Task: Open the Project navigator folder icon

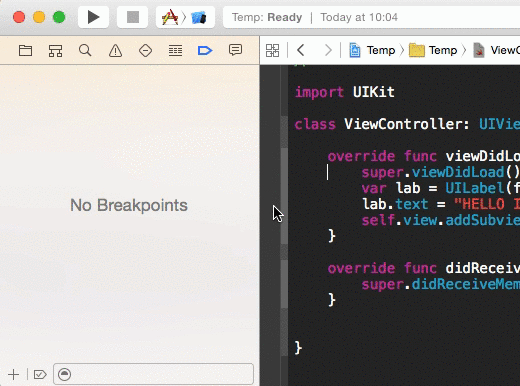Action: tap(25, 51)
